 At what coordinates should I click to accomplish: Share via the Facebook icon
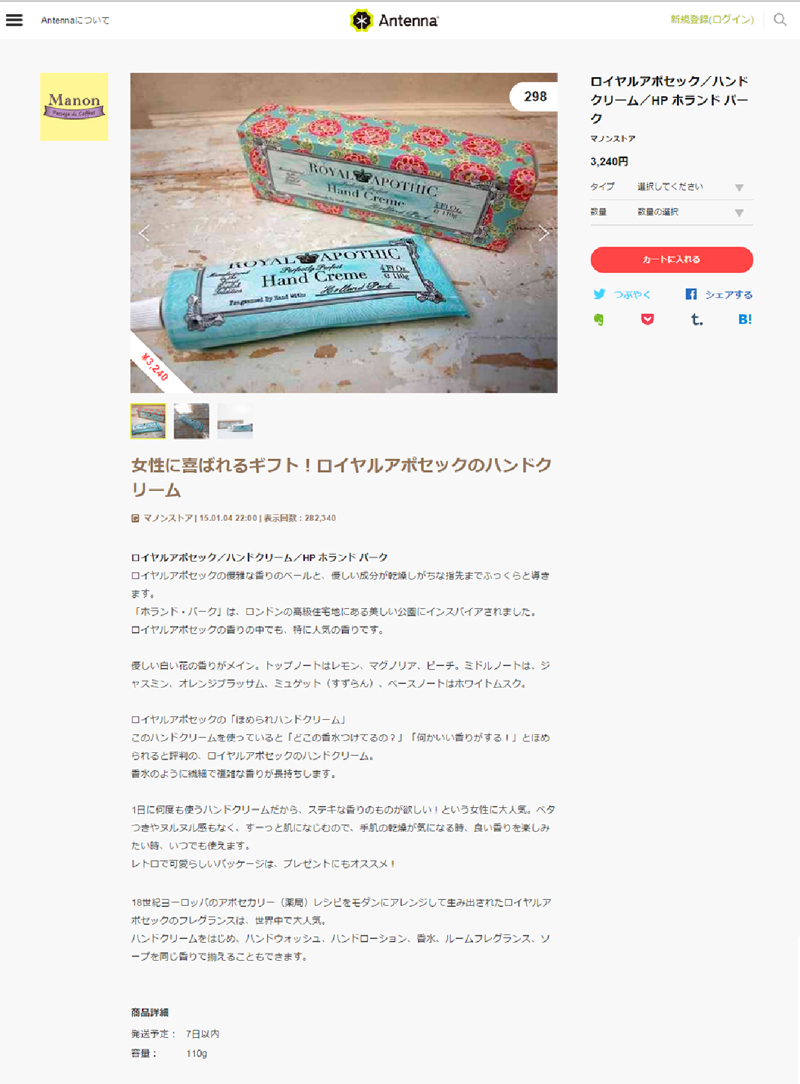coord(691,294)
